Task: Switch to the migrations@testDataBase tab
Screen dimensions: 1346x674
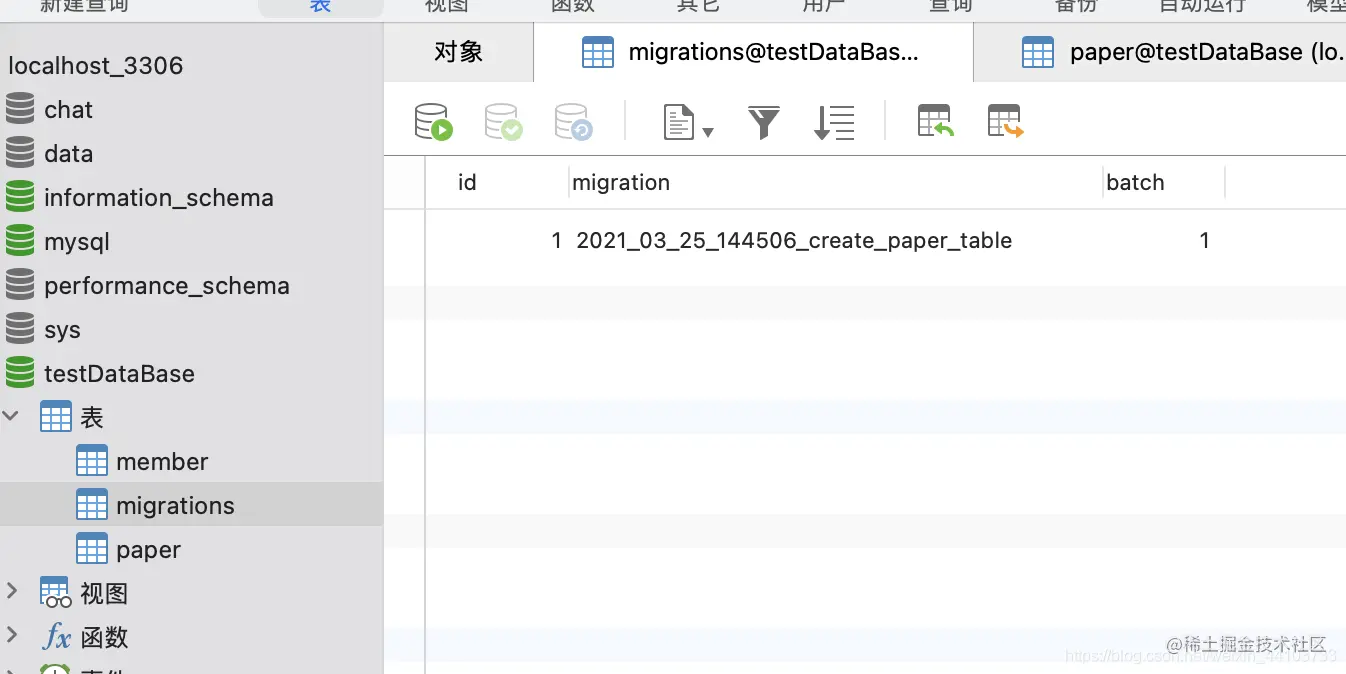Action: pyautogui.click(x=753, y=52)
